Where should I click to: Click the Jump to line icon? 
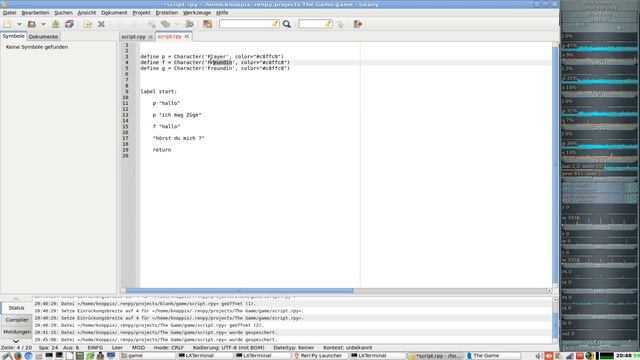point(340,24)
